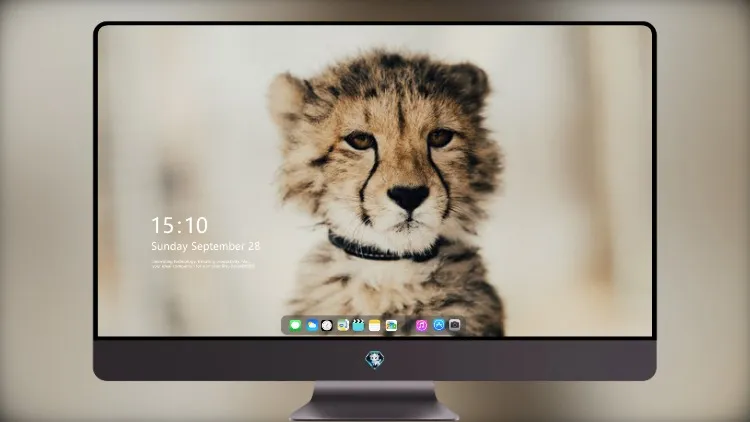Image resolution: width=750 pixels, height=422 pixels.
Task: Open the green Messages app in dock
Action: tap(295, 325)
